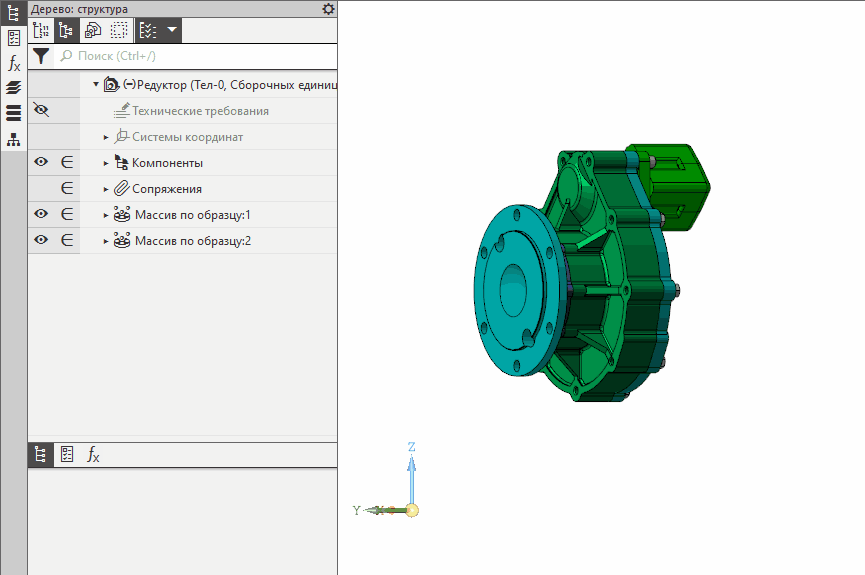Click the tree panel settings gear

point(328,8)
